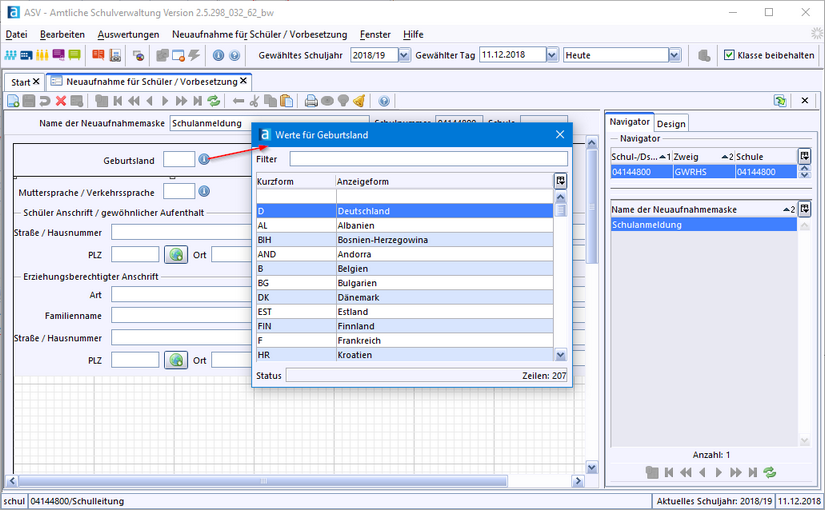Image resolution: width=825 pixels, height=510 pixels.
Task: Open the Heute dropdown
Action: point(675,55)
